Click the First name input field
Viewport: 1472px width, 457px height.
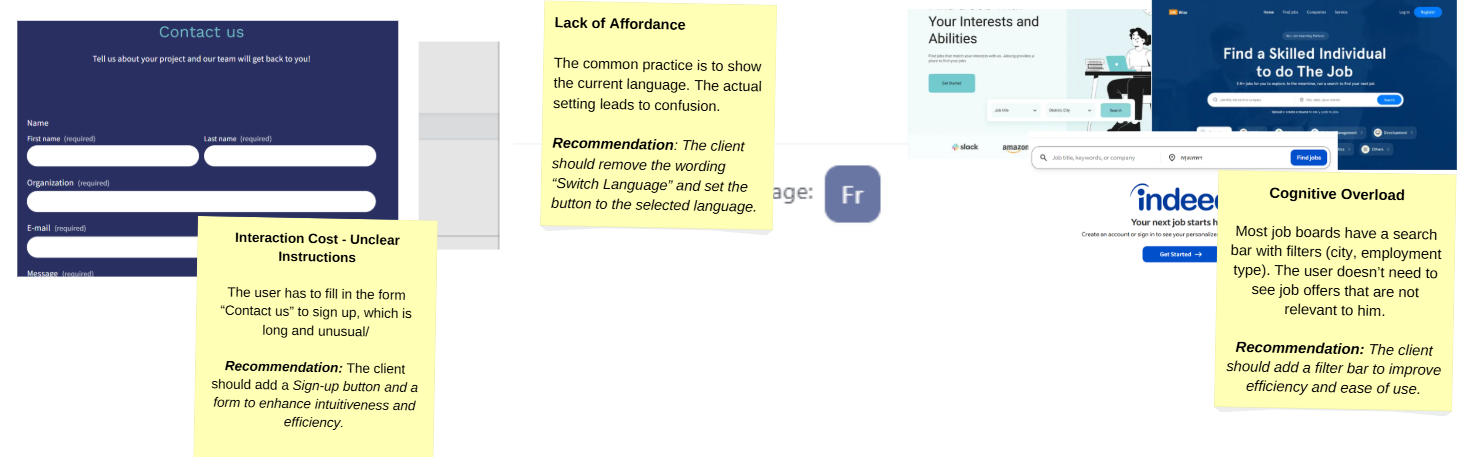click(x=112, y=156)
